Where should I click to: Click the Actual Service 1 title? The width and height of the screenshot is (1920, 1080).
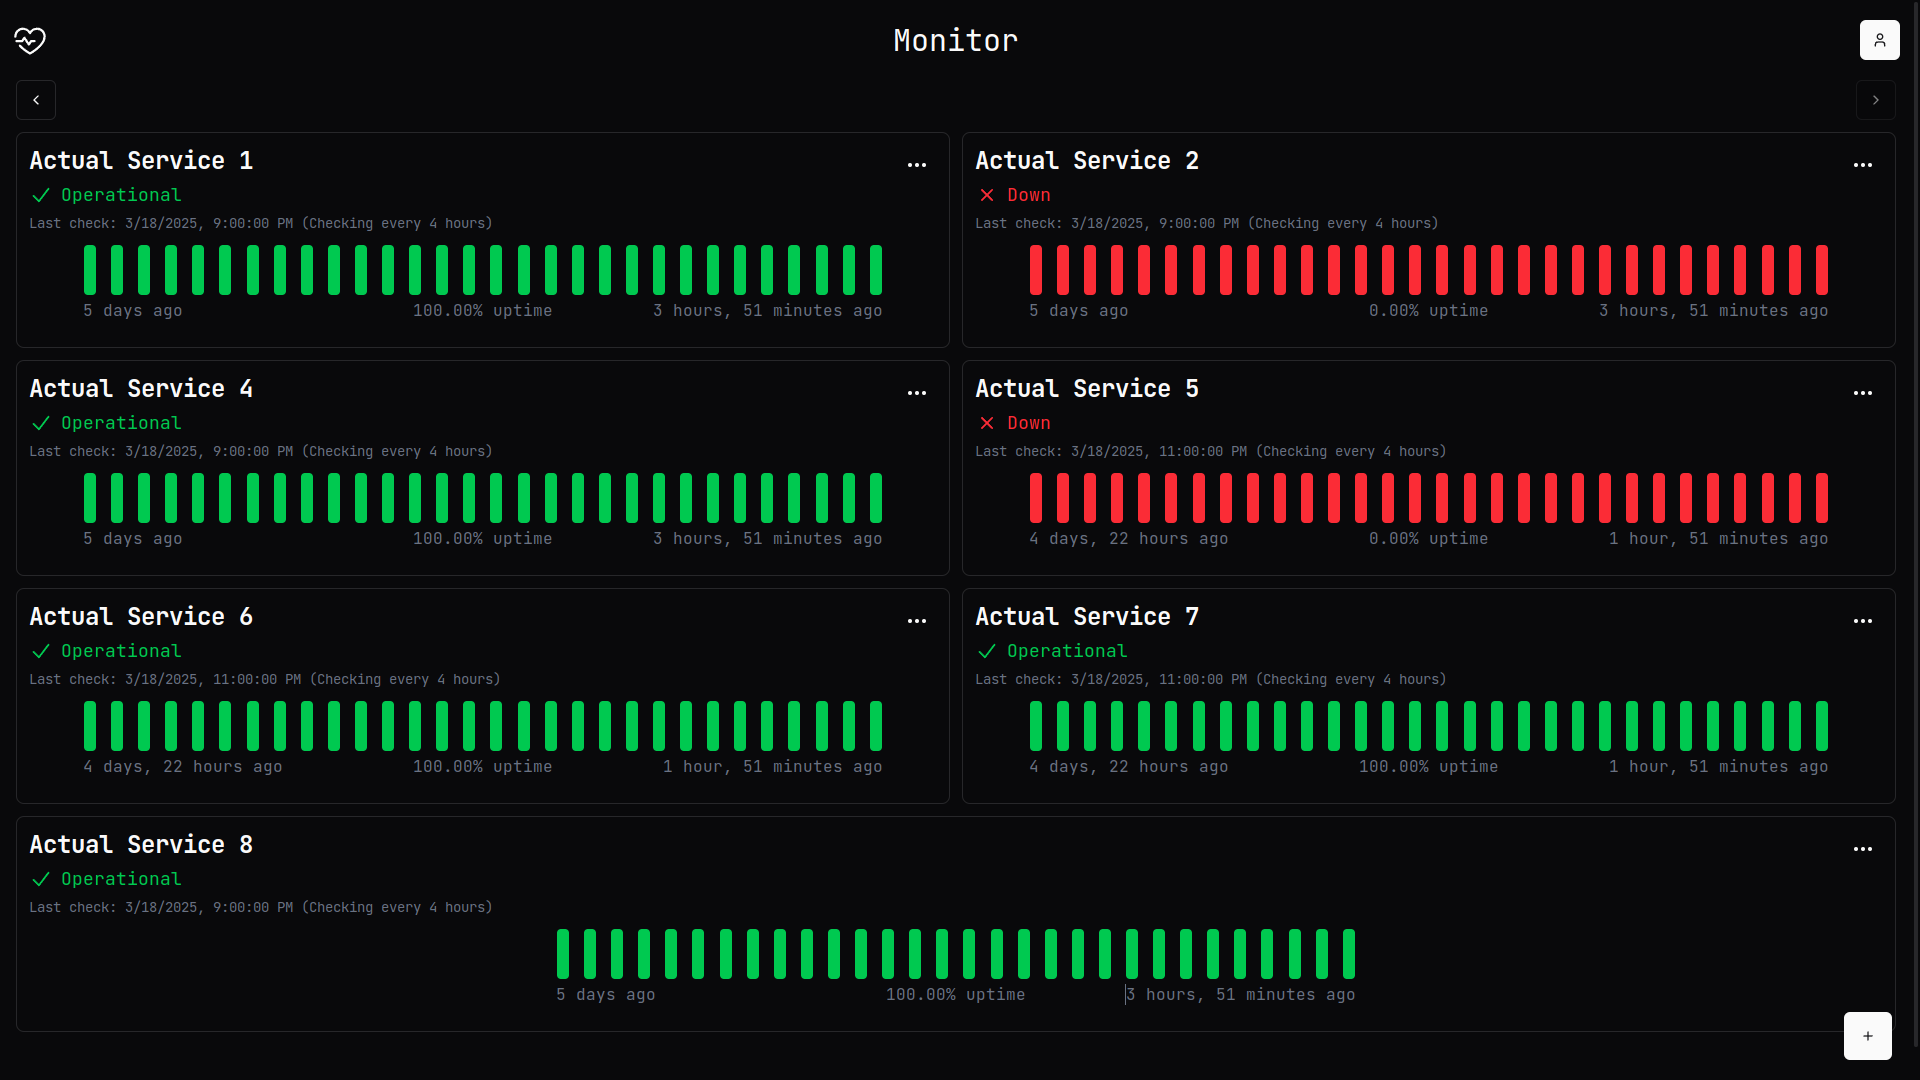tap(141, 161)
